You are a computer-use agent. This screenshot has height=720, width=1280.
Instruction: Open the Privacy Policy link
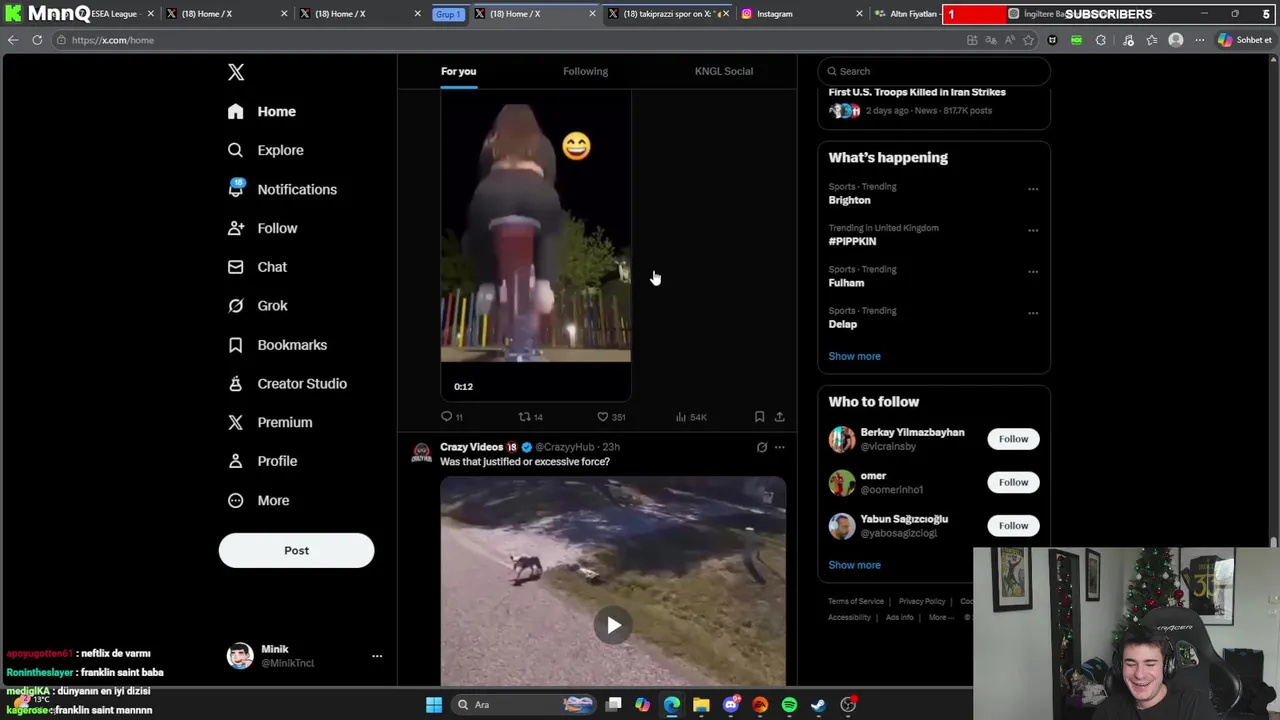(x=922, y=601)
